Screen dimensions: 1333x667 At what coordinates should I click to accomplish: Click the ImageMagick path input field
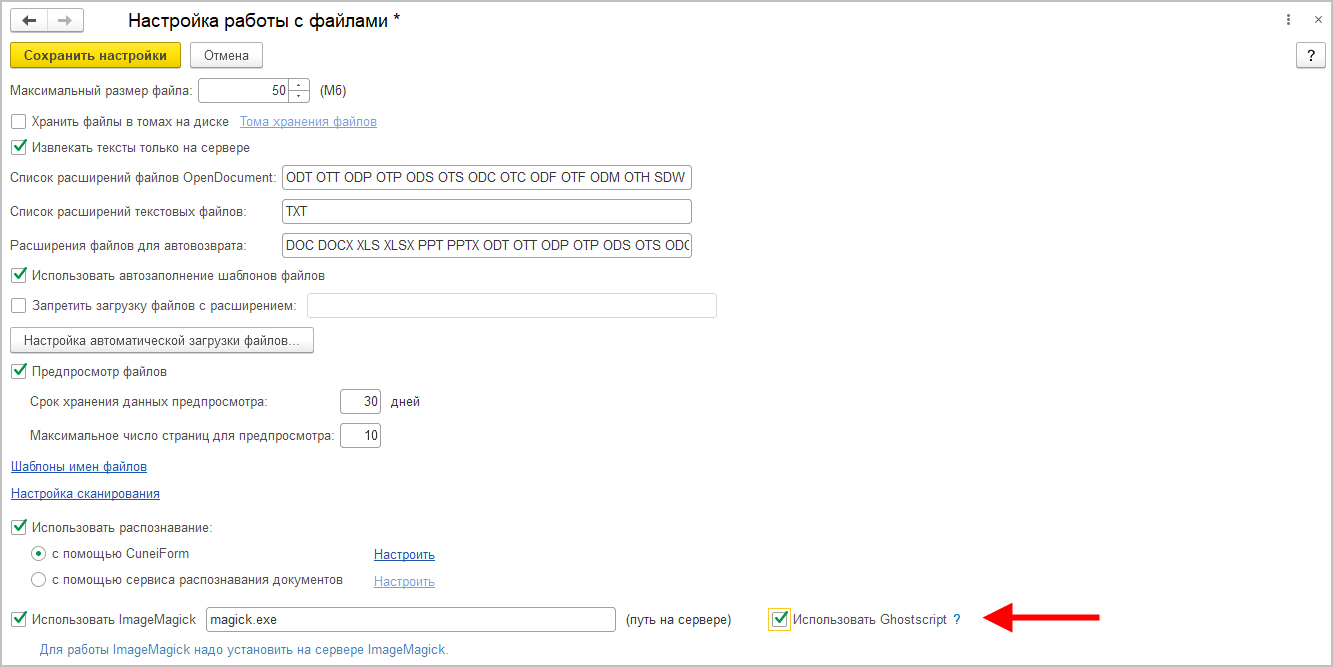tap(410, 620)
